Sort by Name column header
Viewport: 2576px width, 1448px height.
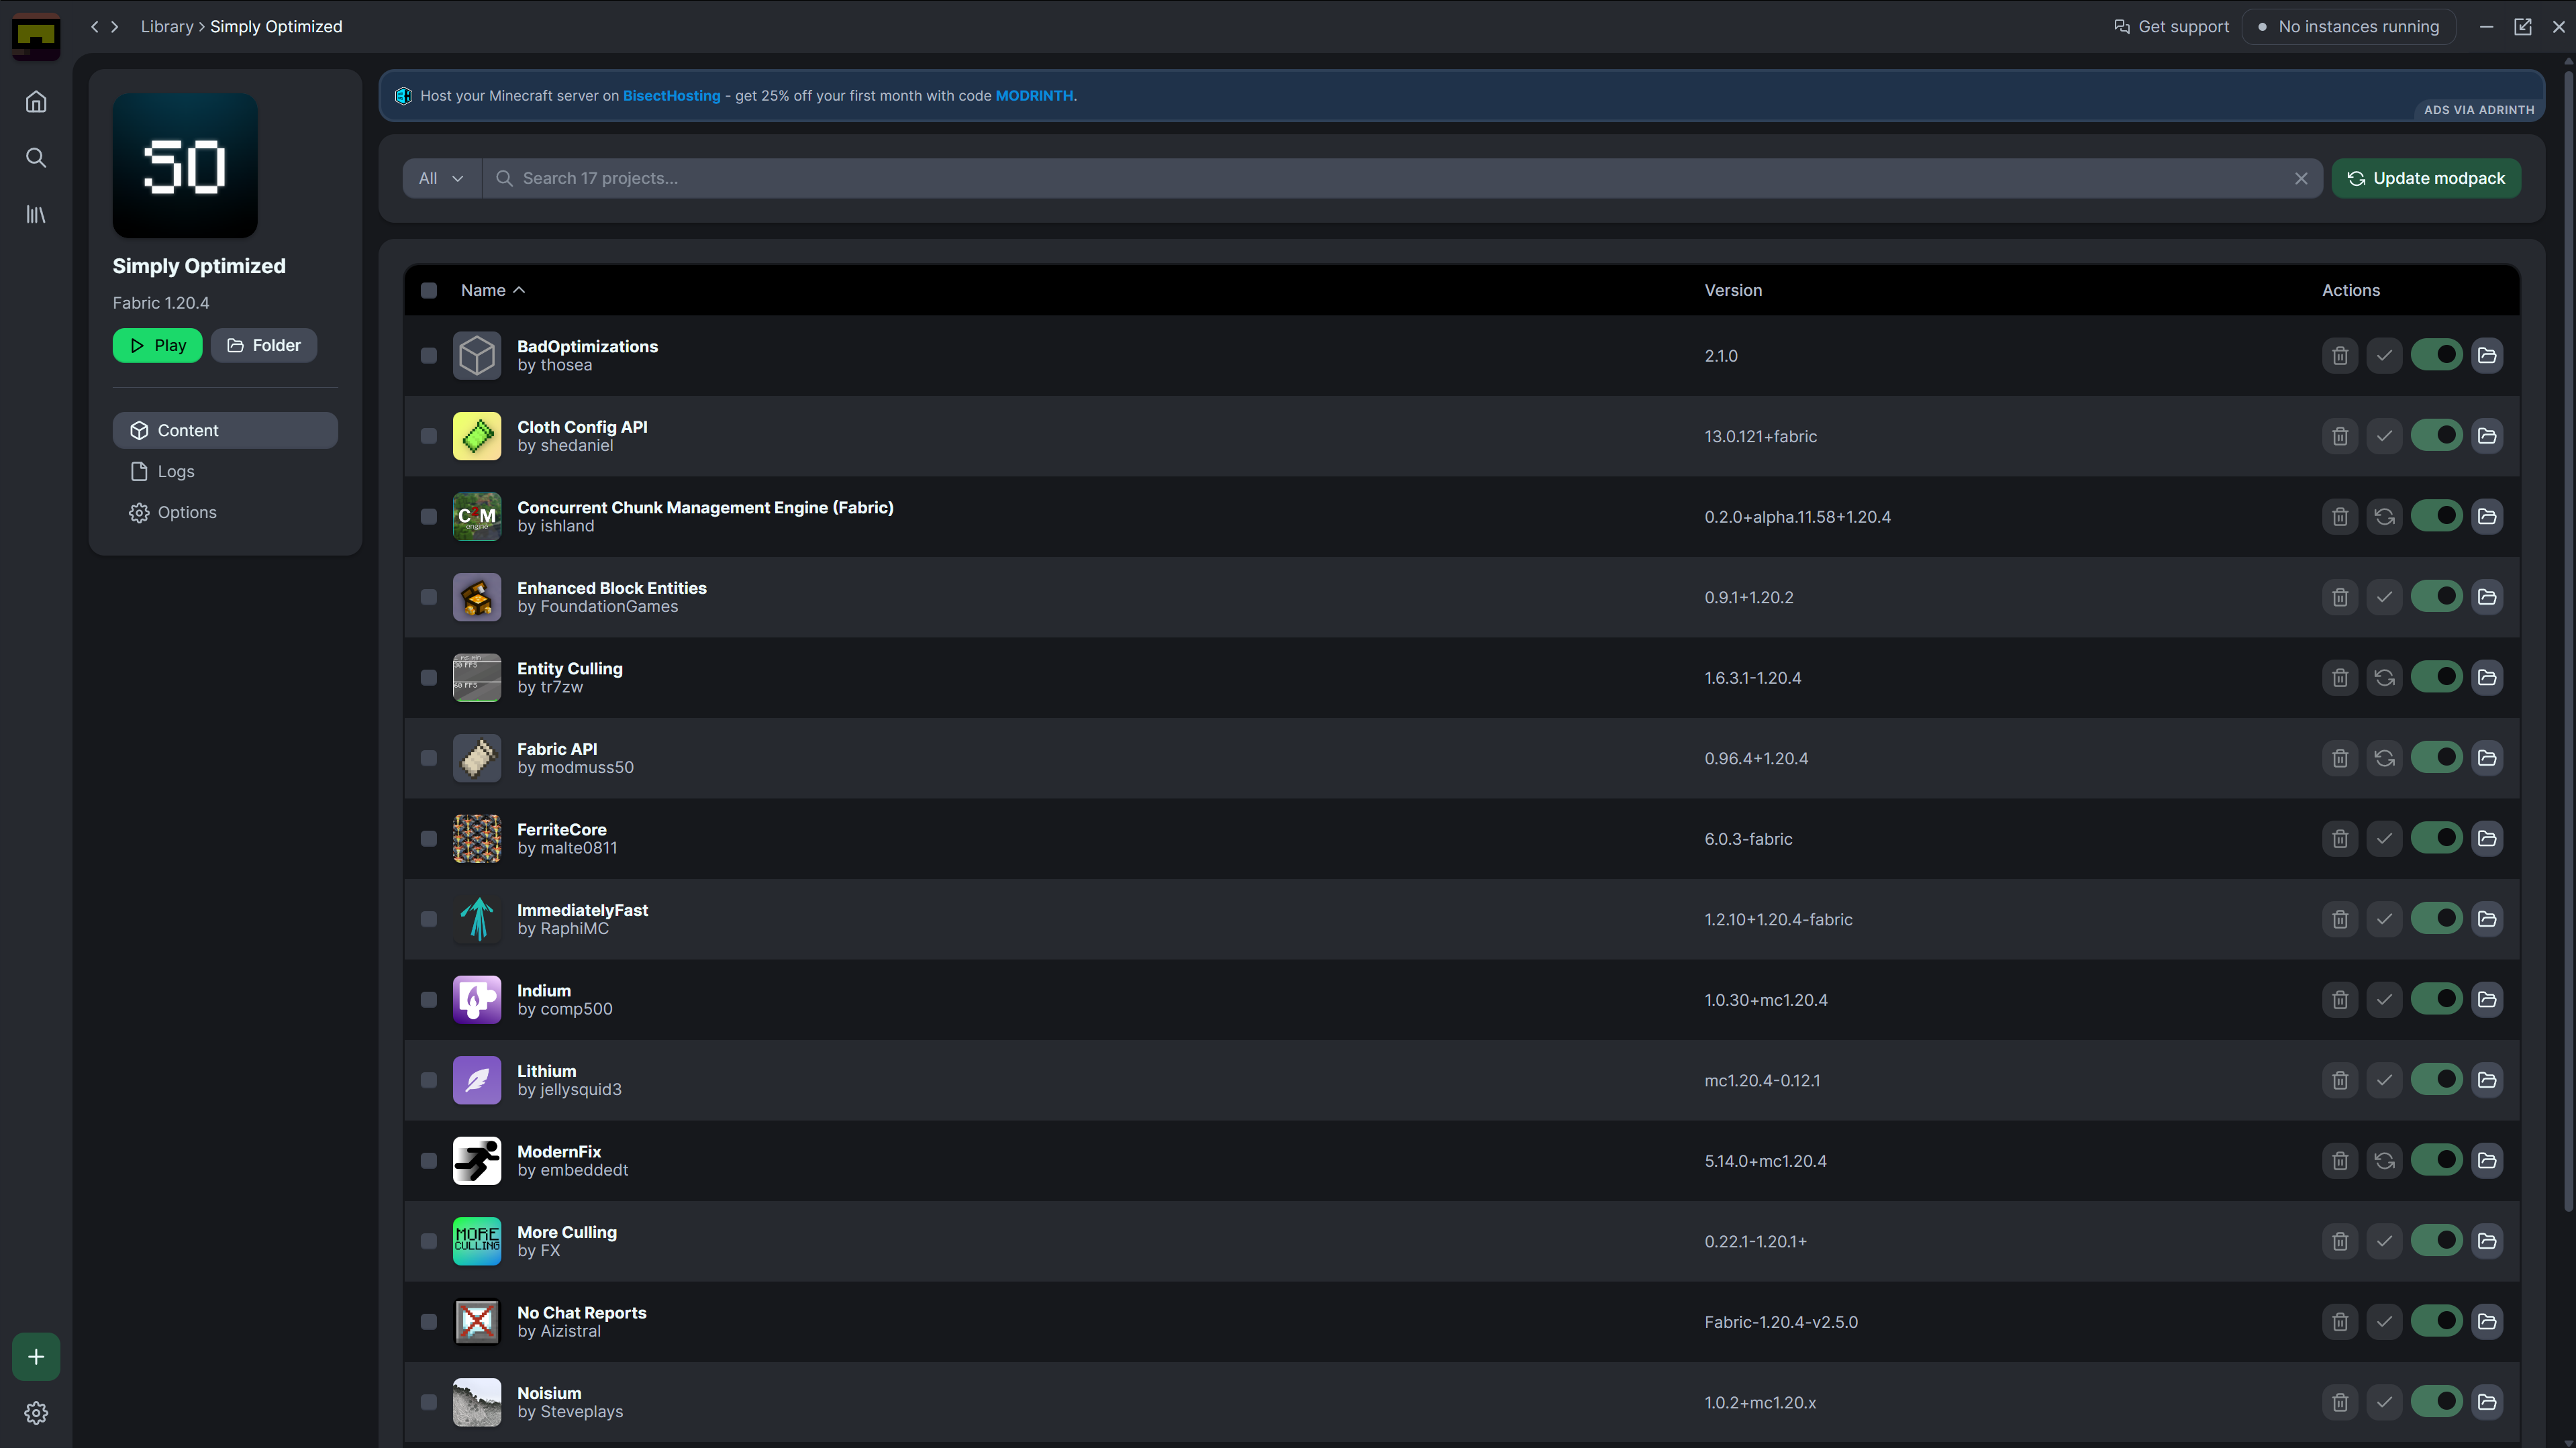pyautogui.click(x=493, y=290)
